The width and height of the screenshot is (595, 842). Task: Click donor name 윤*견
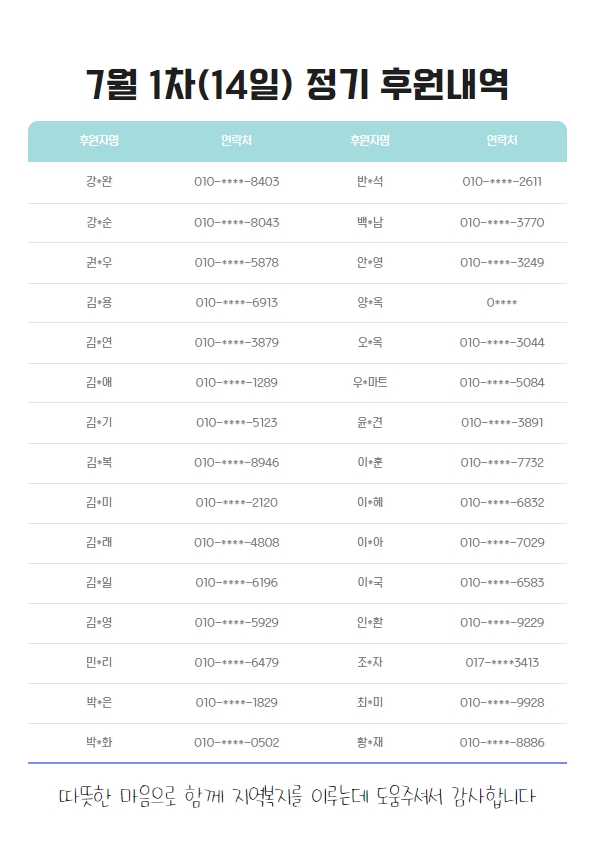tap(370, 423)
